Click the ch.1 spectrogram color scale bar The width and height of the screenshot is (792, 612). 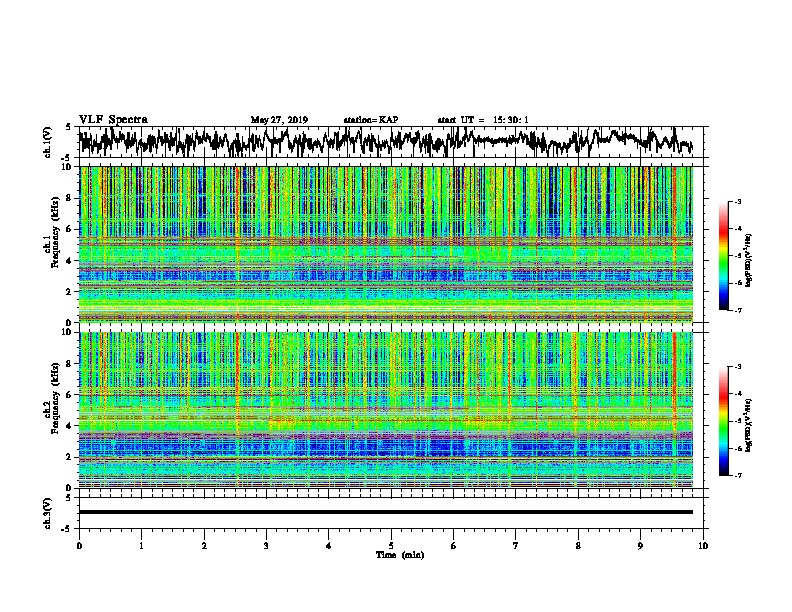723,256
